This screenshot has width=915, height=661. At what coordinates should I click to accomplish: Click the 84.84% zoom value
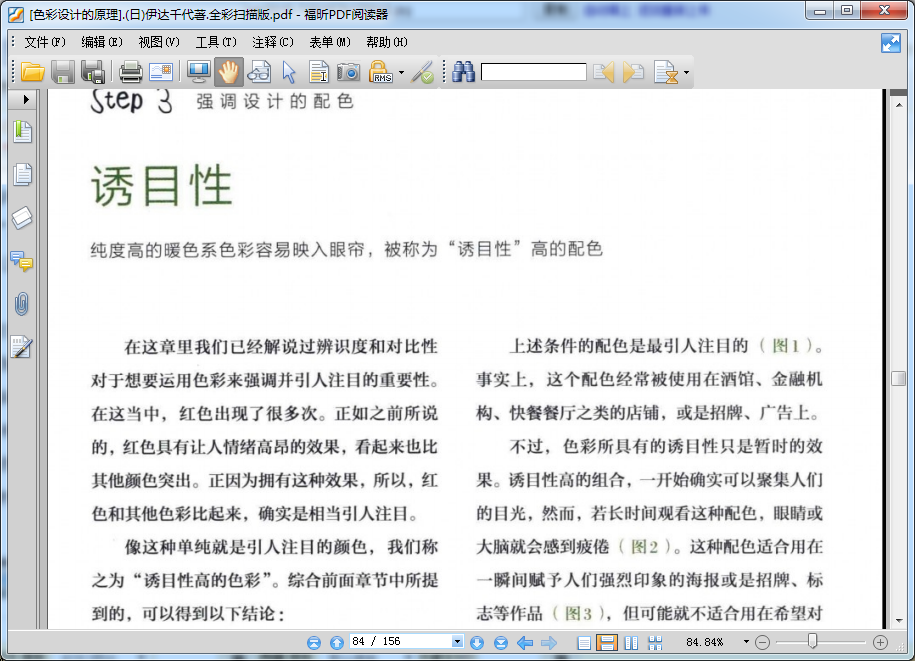click(704, 642)
